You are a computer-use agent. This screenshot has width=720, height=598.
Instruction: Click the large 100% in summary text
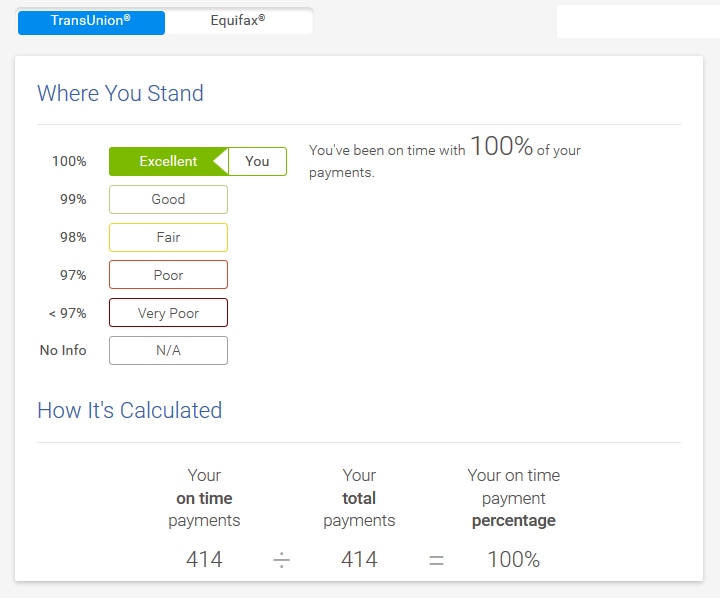pyautogui.click(x=502, y=147)
